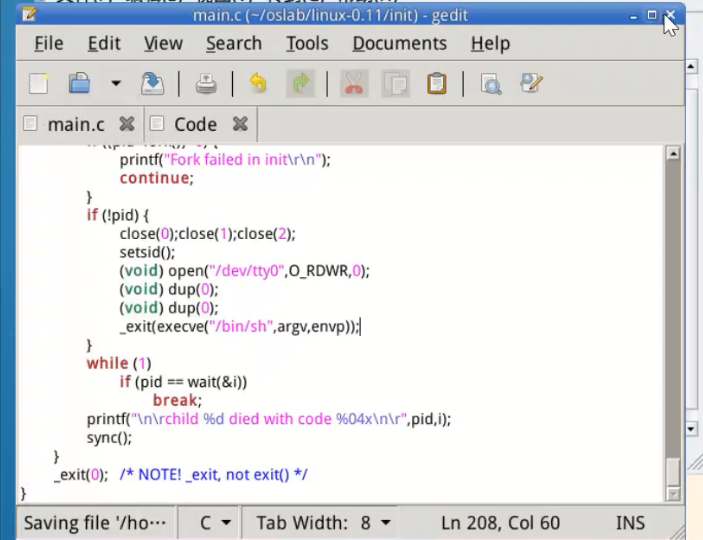Open the C language selector dropdown

pyautogui.click(x=214, y=523)
